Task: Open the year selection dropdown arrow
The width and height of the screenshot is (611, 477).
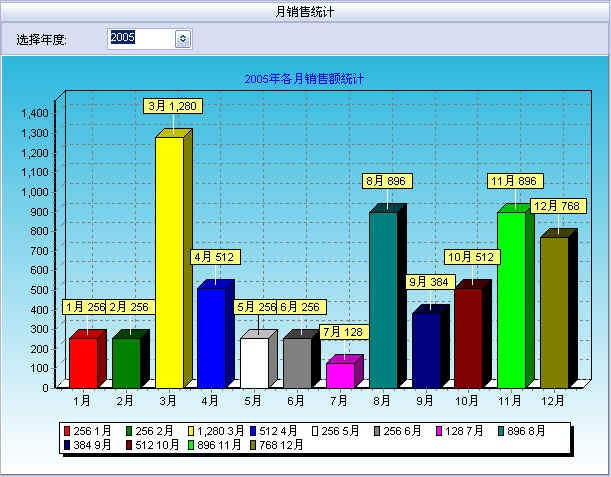Action: [182, 38]
